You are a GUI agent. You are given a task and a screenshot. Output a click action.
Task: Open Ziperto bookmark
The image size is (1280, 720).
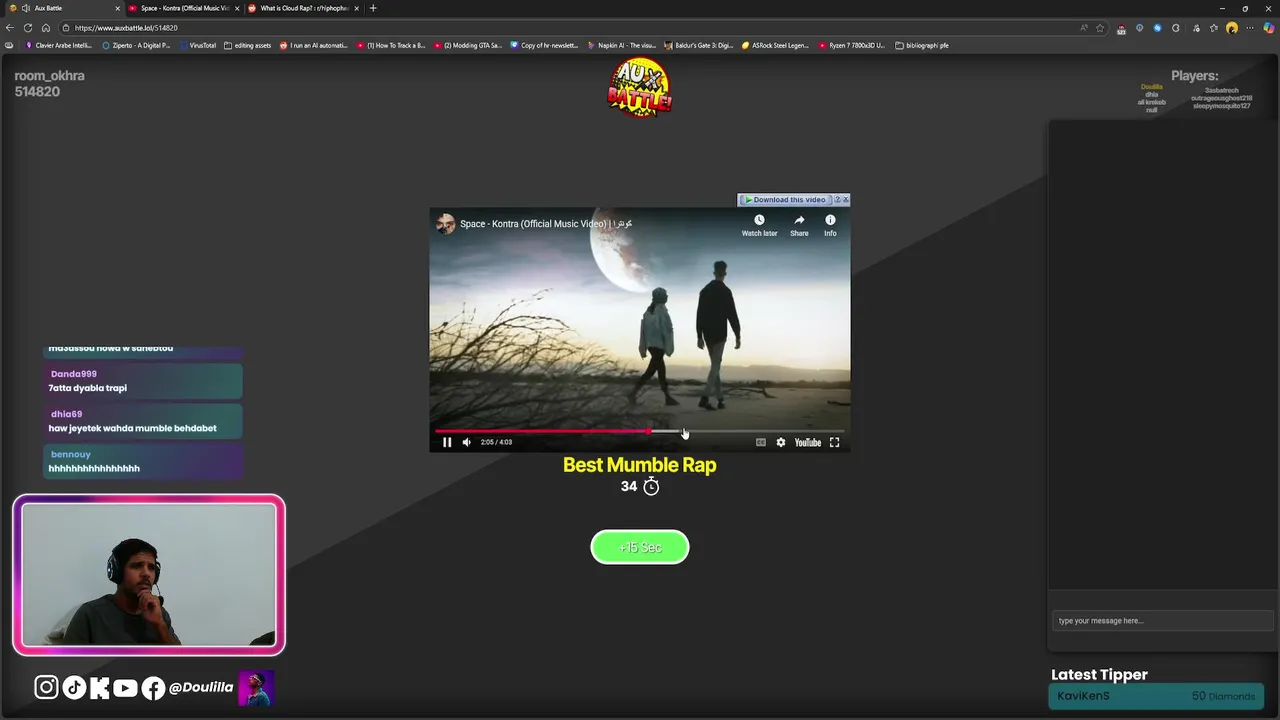[x=136, y=45]
